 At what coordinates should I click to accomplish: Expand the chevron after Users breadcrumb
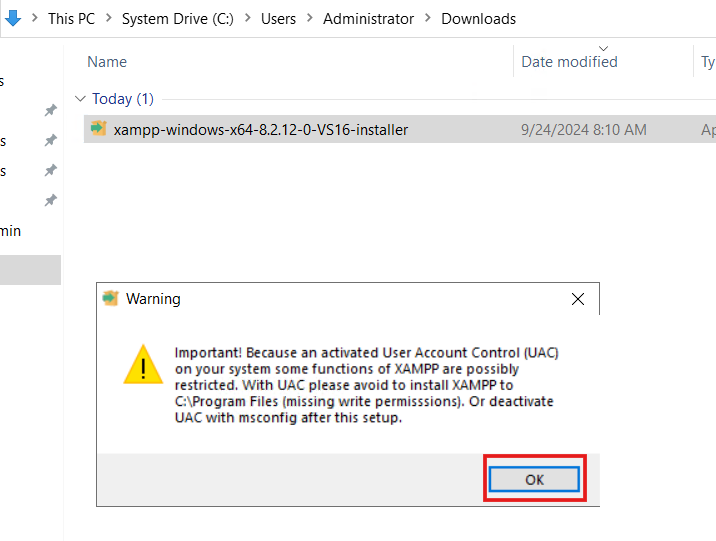pos(310,18)
